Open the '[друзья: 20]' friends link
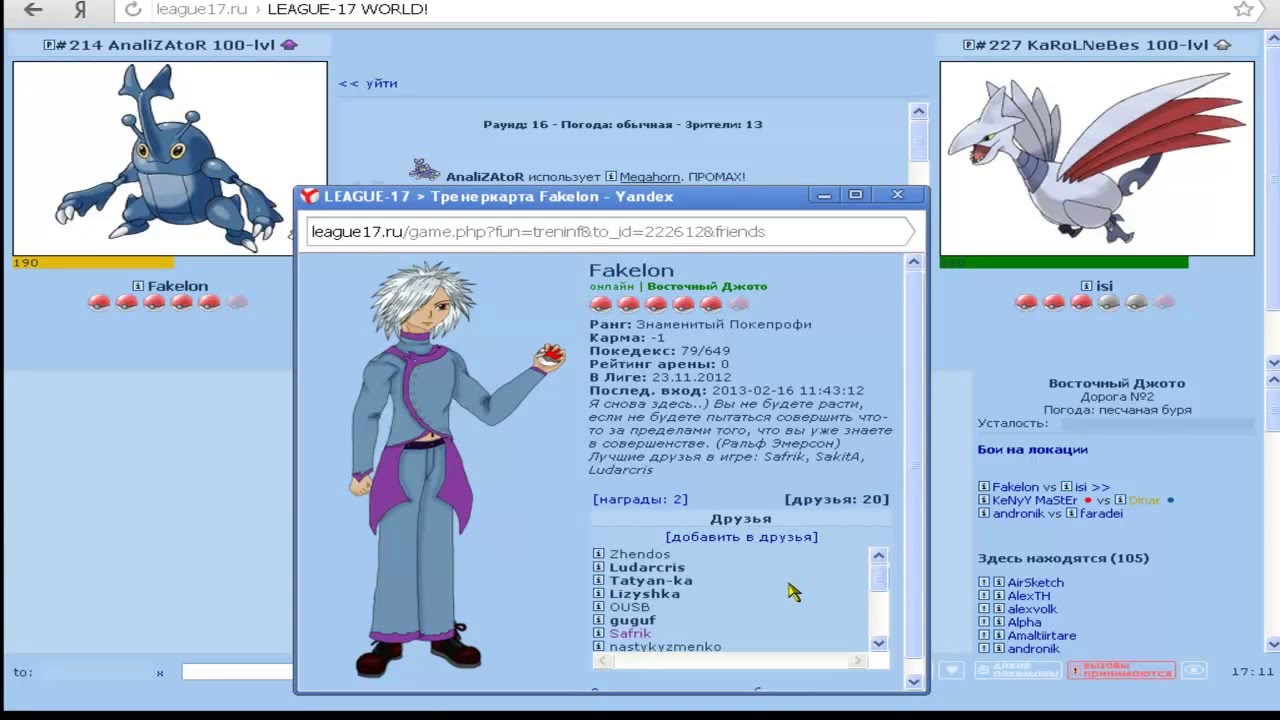Viewport: 1280px width, 720px height. click(x=837, y=499)
